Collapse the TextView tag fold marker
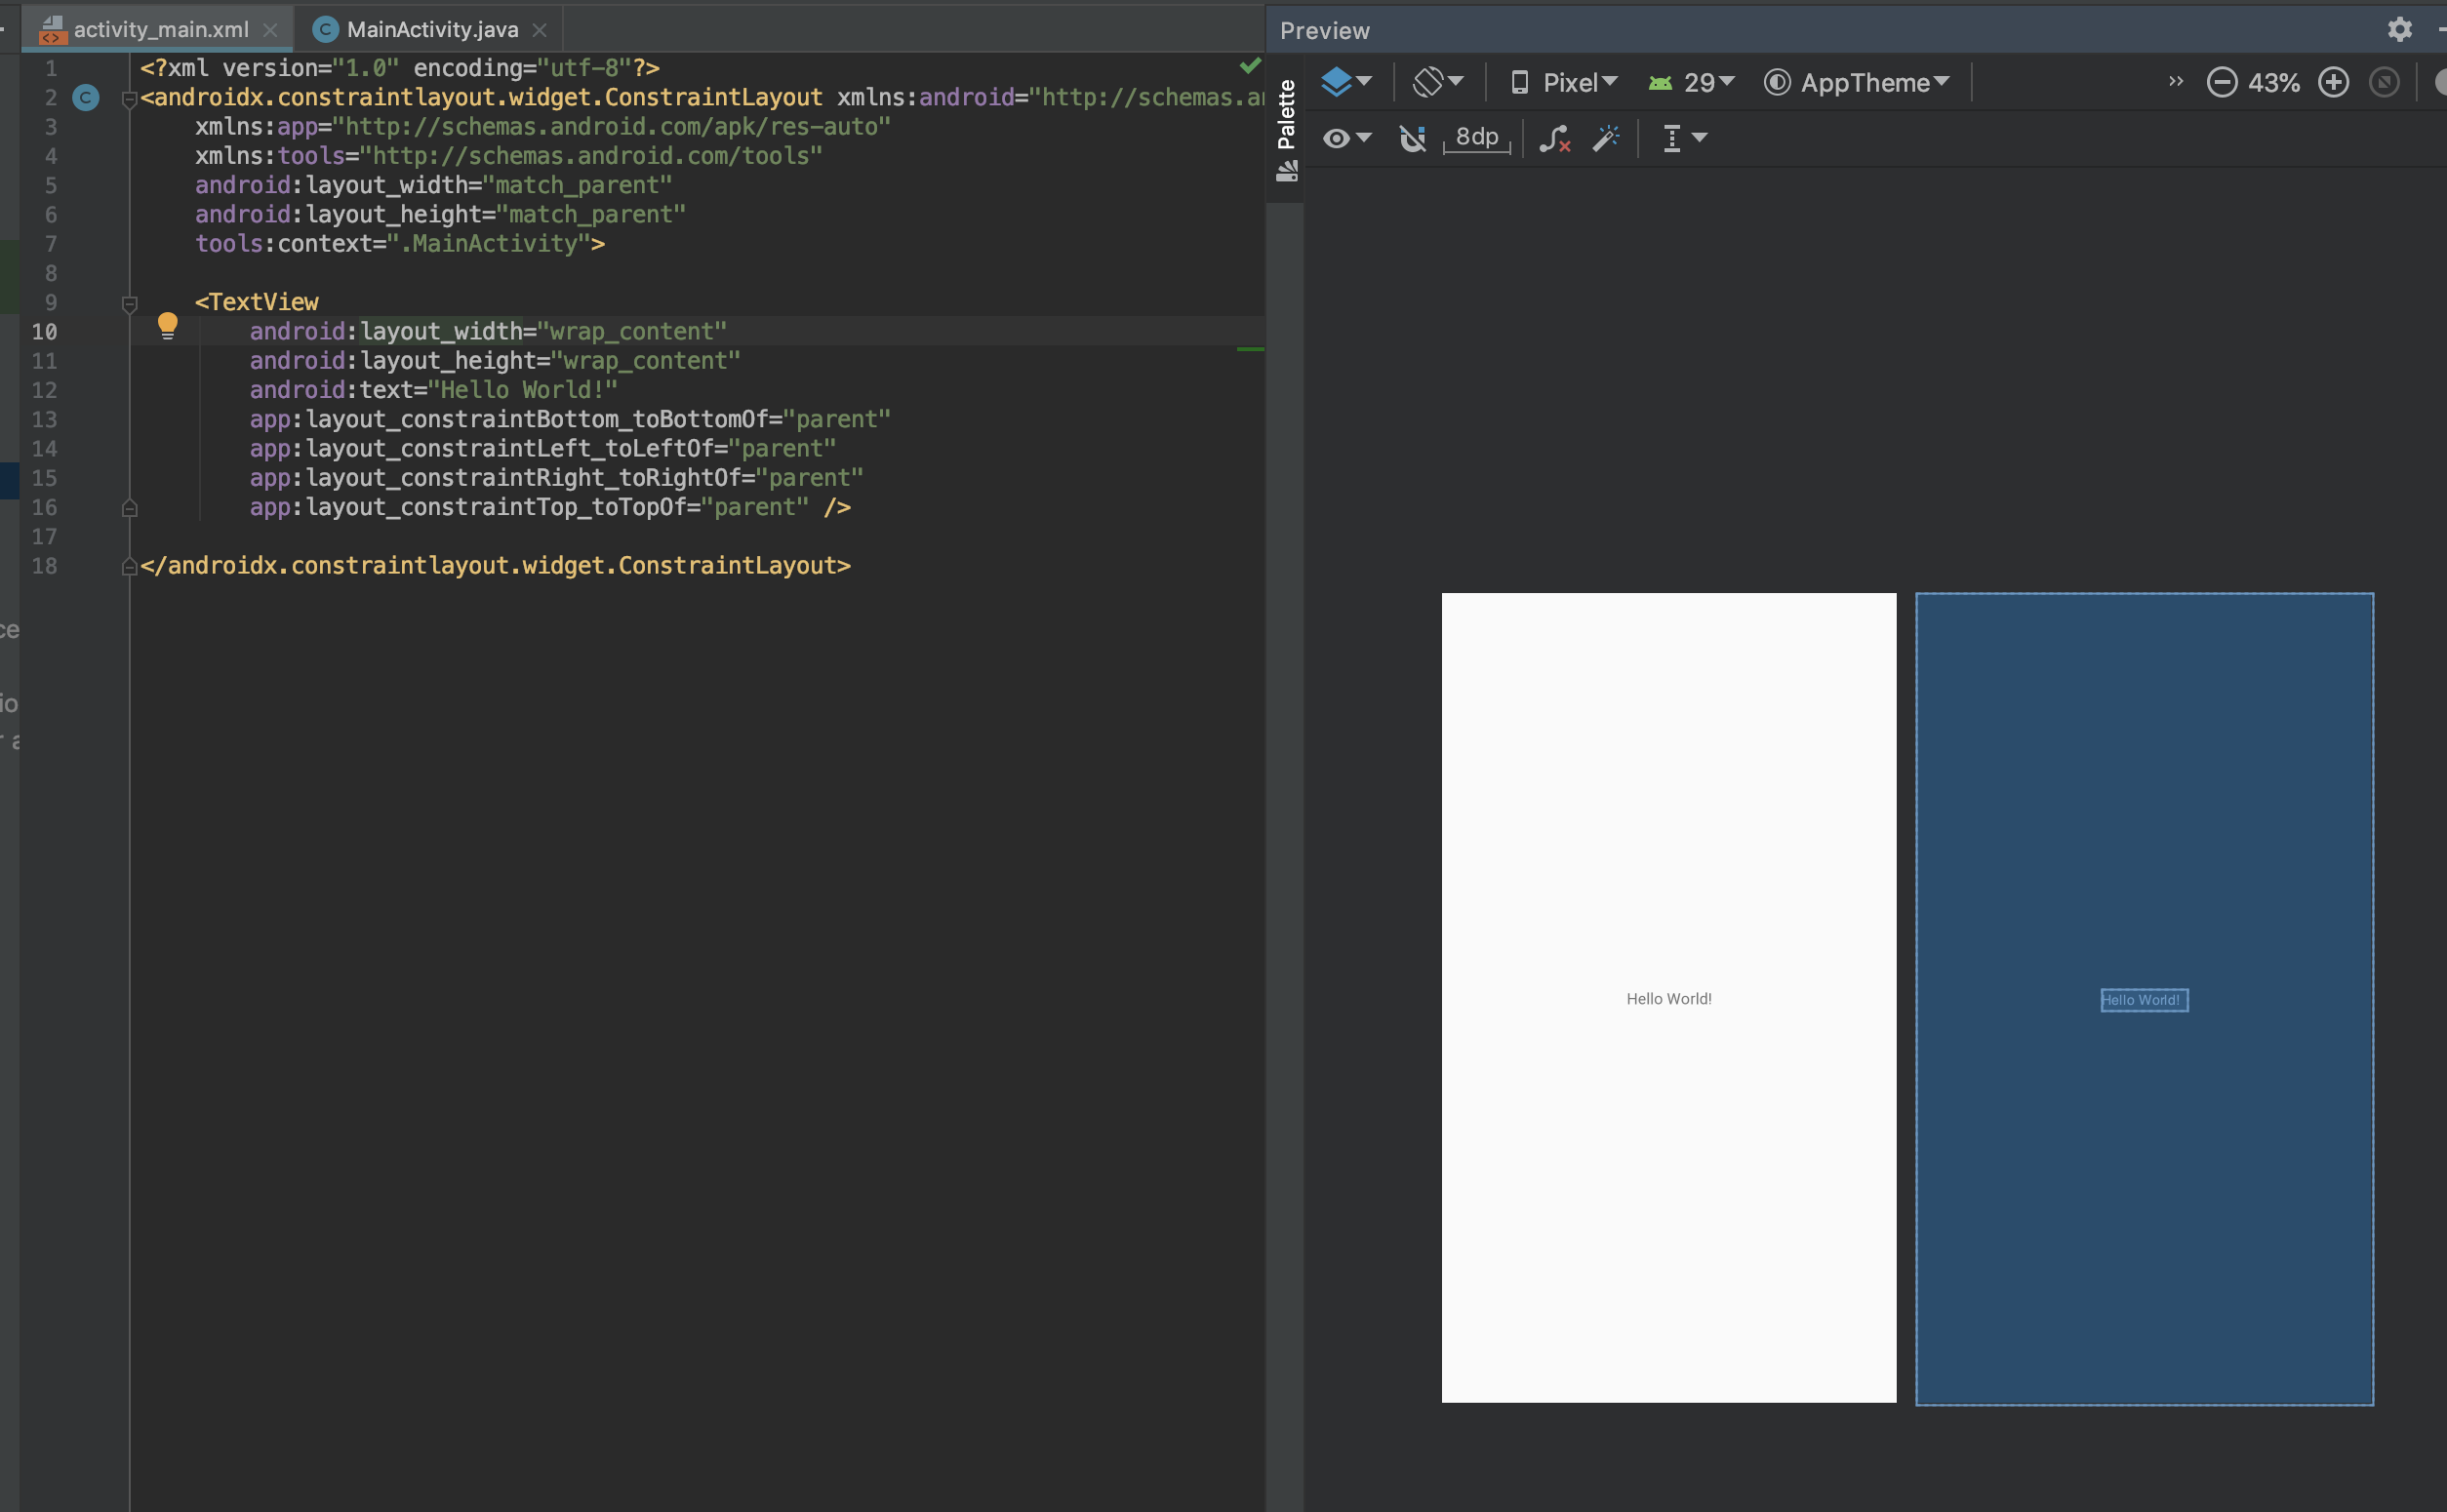The width and height of the screenshot is (2447, 1512). (129, 303)
